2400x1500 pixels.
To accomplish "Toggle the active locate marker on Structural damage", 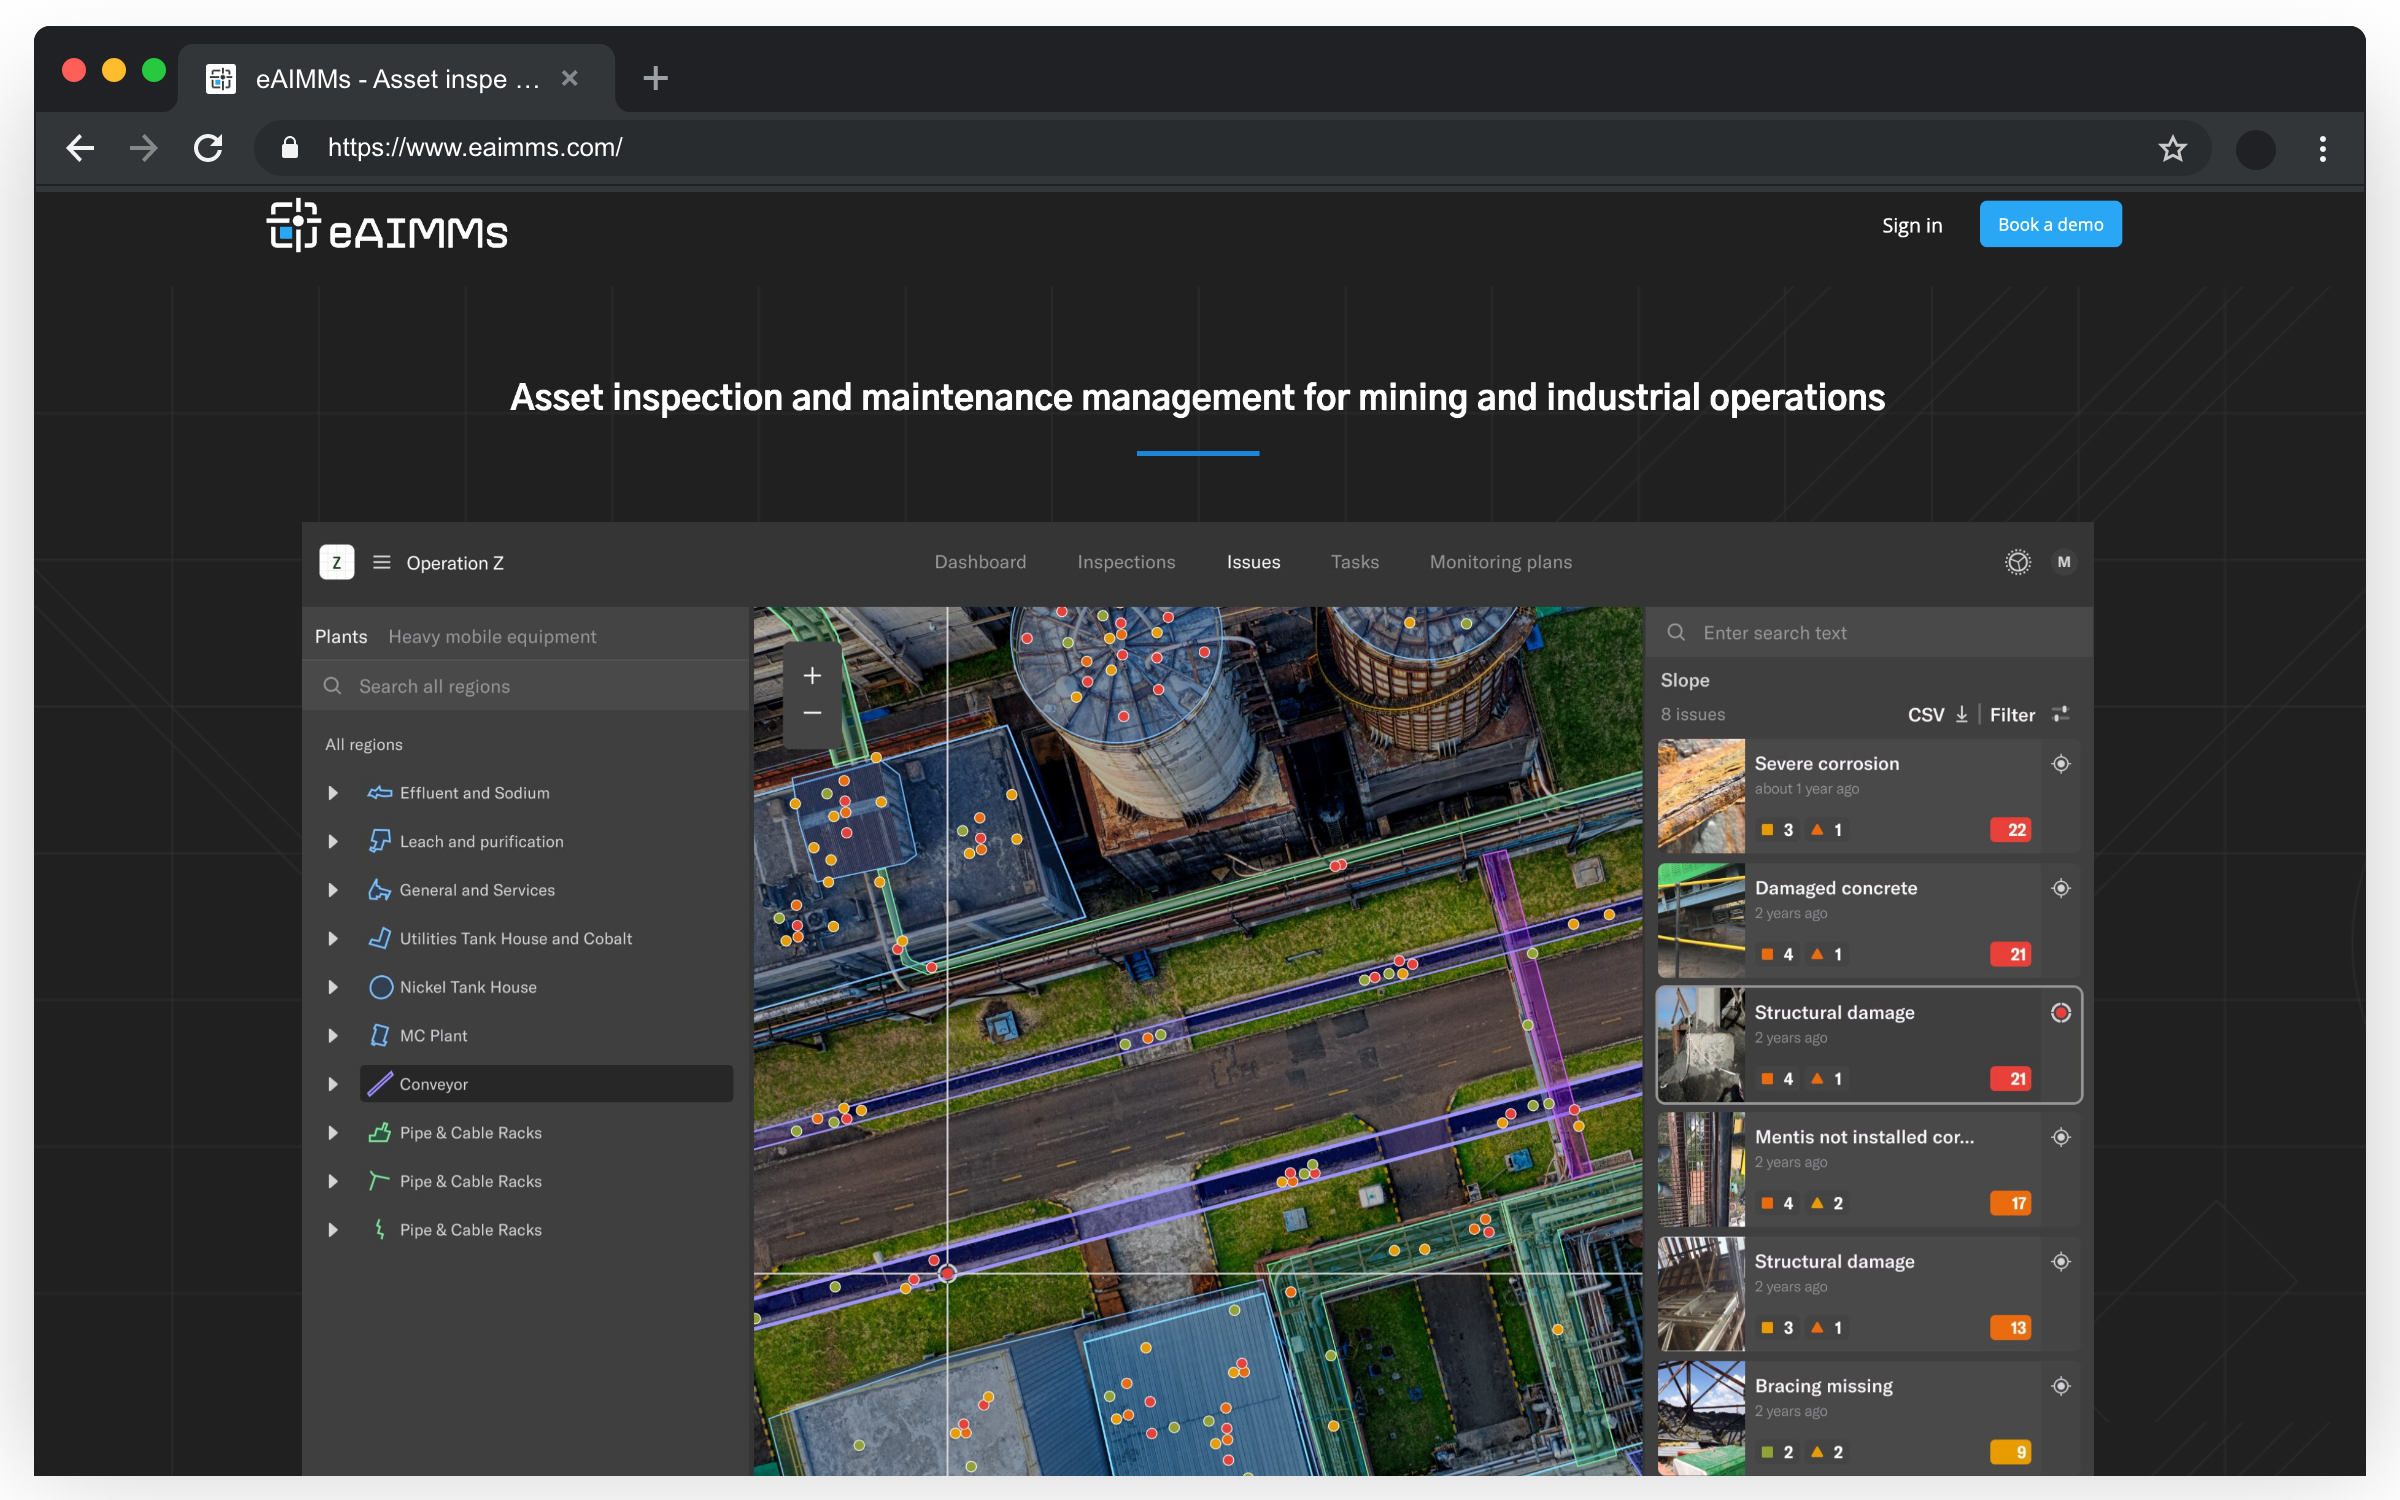I will [2061, 1012].
